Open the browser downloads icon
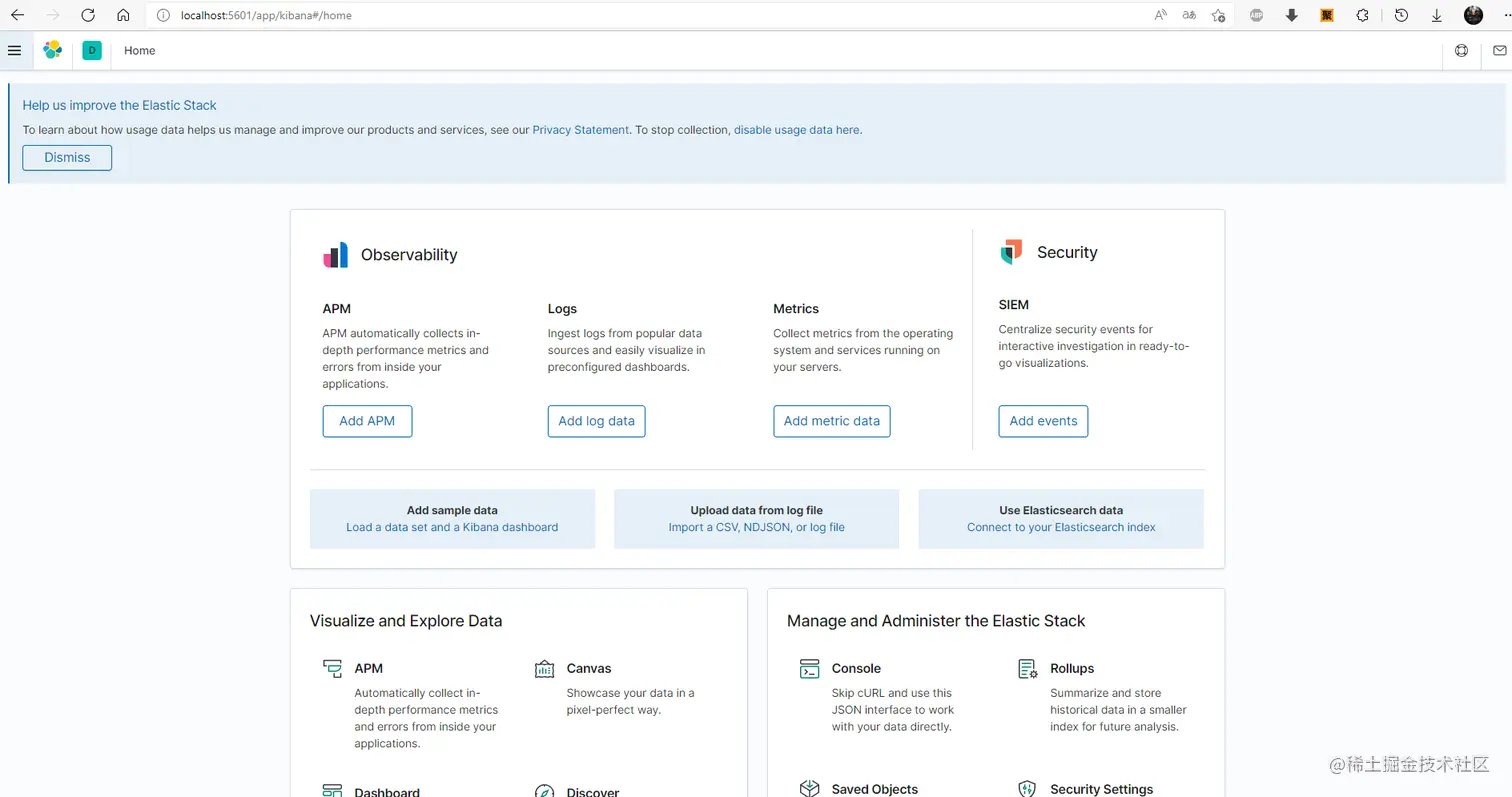The image size is (1512, 797). point(1437,15)
